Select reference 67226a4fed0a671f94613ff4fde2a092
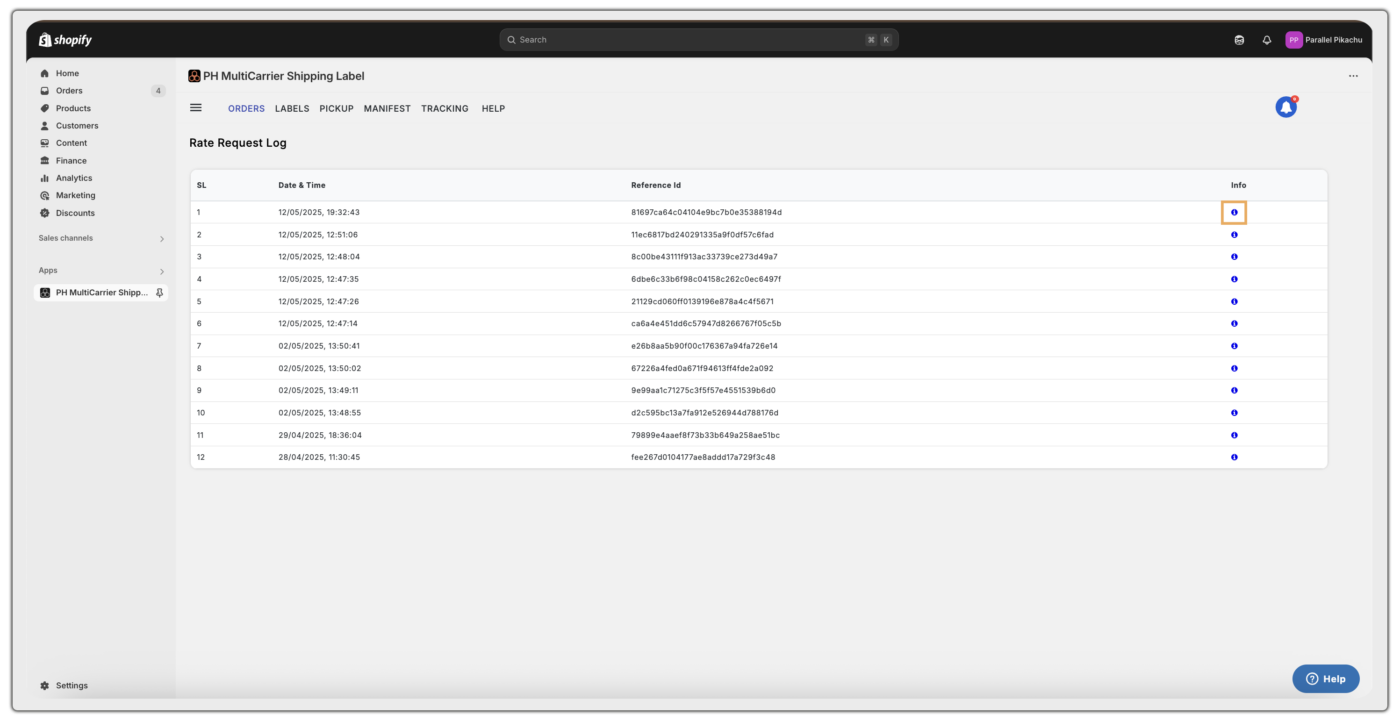The image size is (1400, 722). [702, 368]
